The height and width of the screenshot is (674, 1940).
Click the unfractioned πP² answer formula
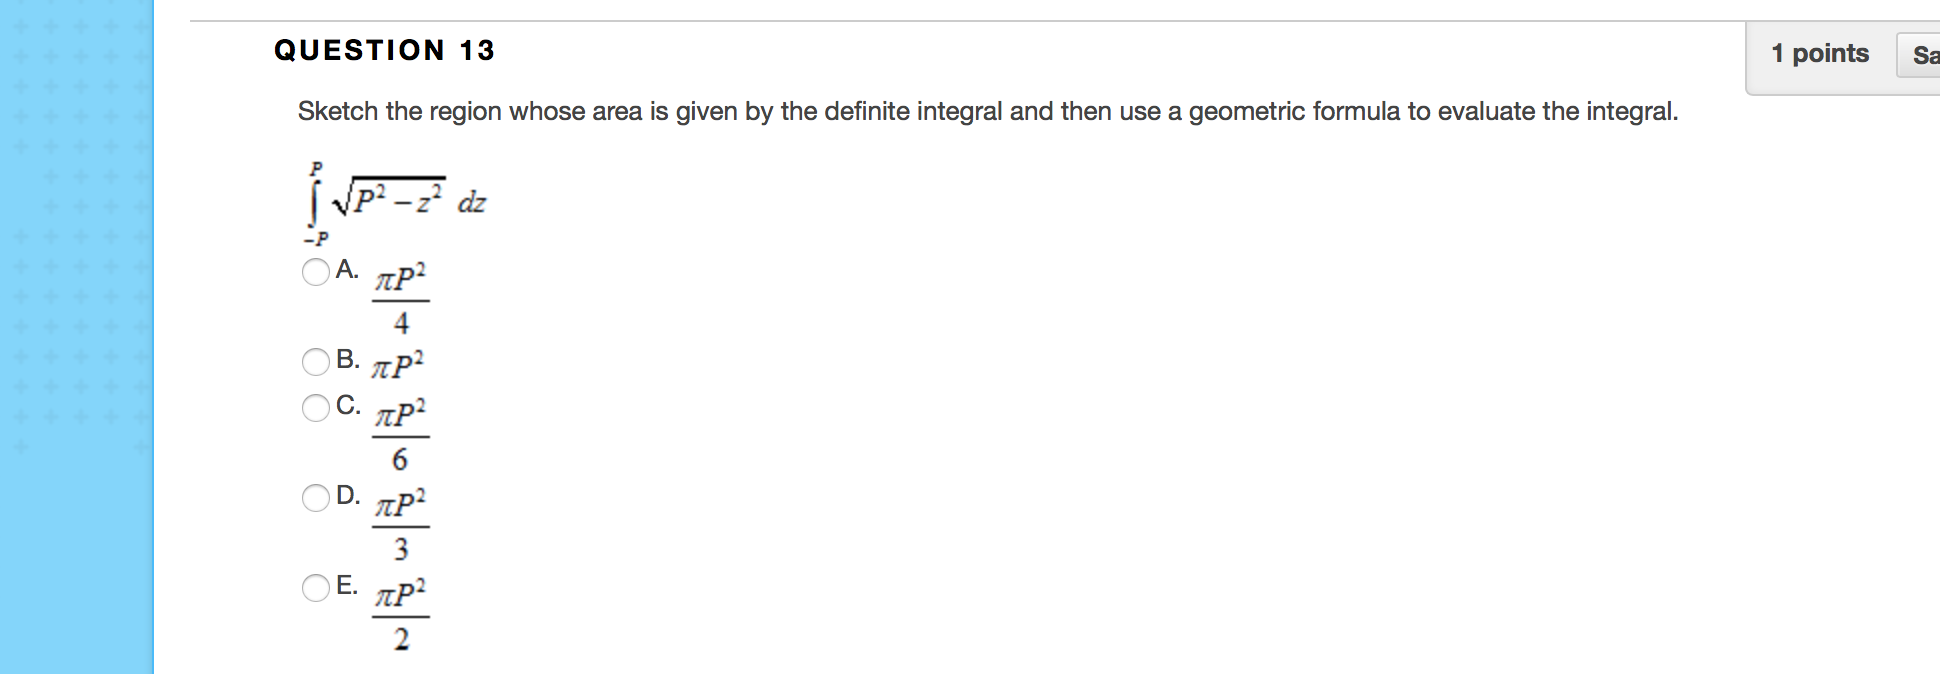coord(398,364)
